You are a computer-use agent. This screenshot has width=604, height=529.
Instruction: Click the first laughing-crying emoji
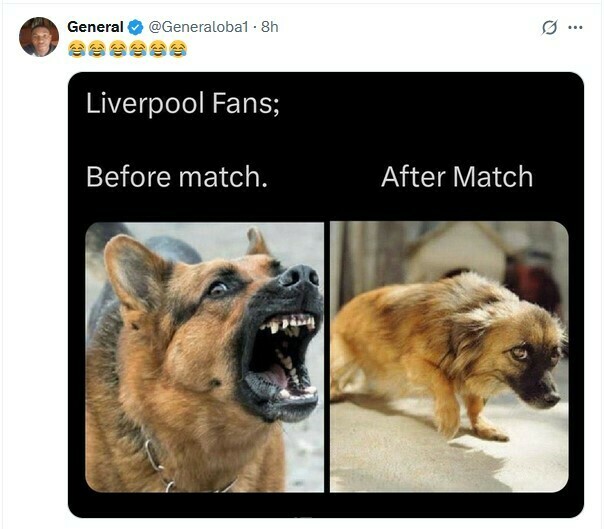[x=77, y=49]
